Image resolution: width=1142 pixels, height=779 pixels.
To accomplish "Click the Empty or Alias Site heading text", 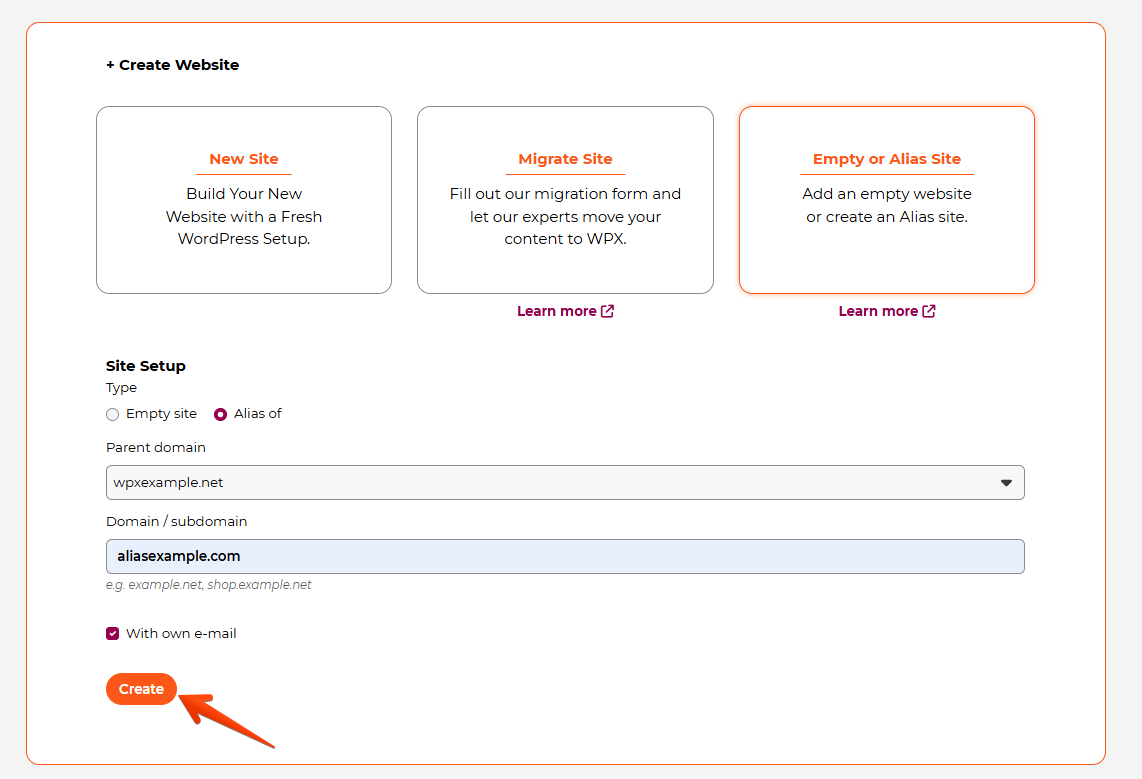I will pyautogui.click(x=887, y=159).
